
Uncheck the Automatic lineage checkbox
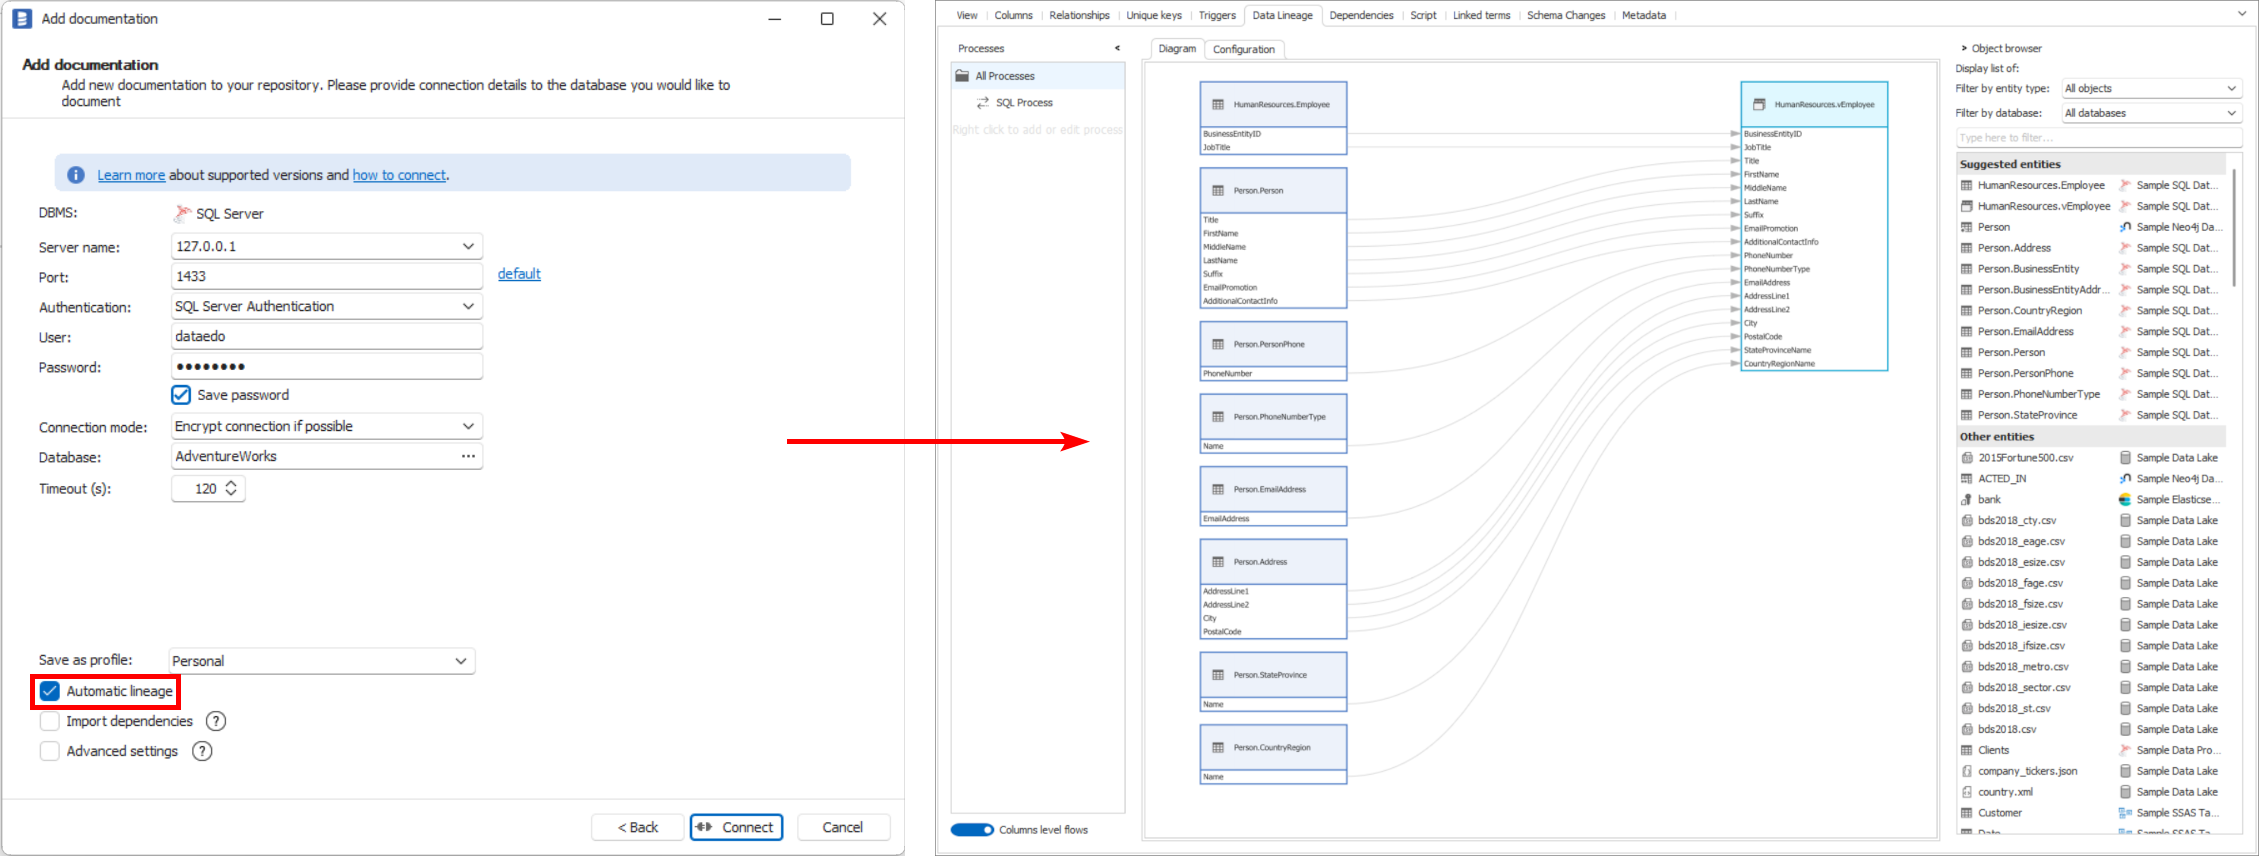click(x=50, y=691)
